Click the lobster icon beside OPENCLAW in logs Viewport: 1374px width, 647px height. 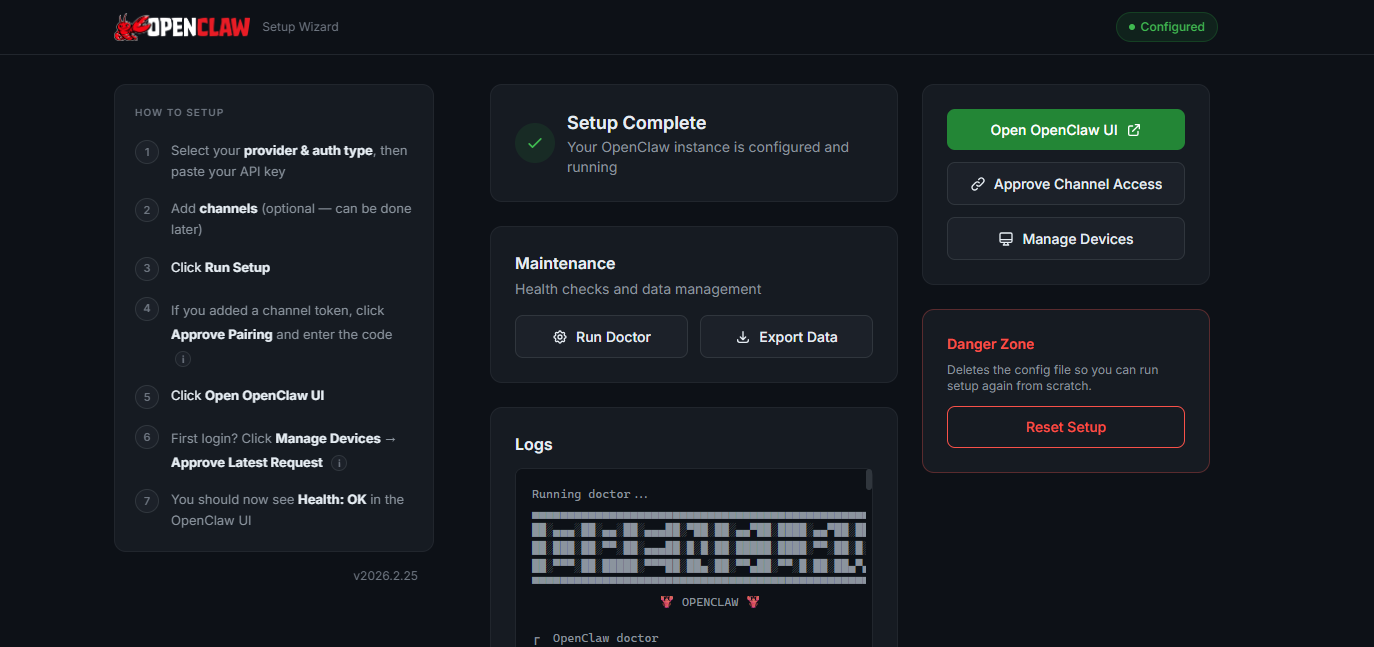tap(666, 601)
